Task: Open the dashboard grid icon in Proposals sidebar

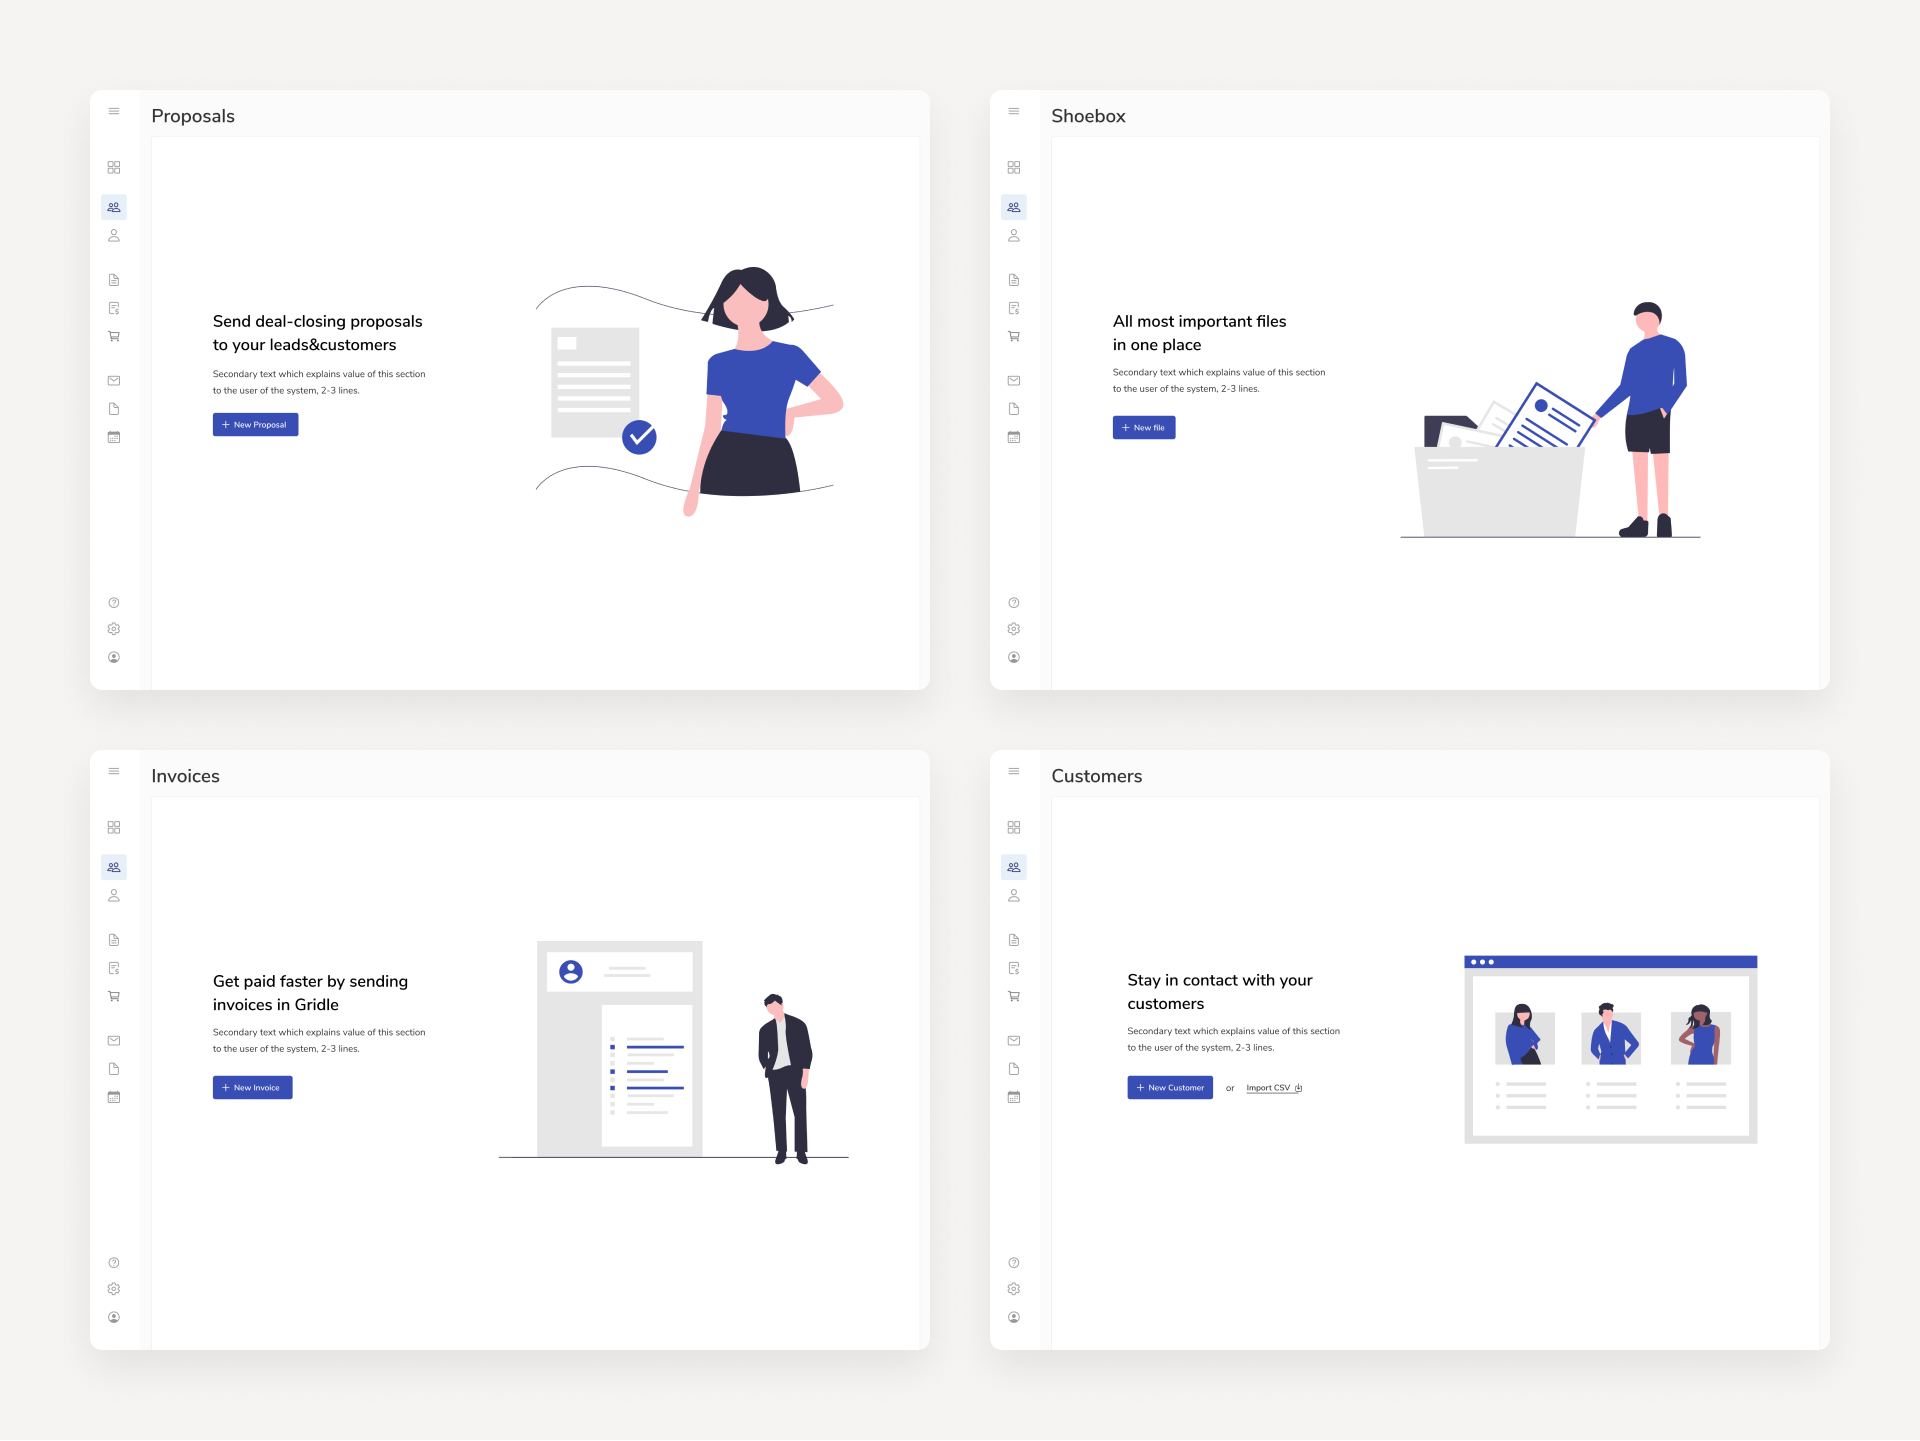Action: (x=113, y=167)
